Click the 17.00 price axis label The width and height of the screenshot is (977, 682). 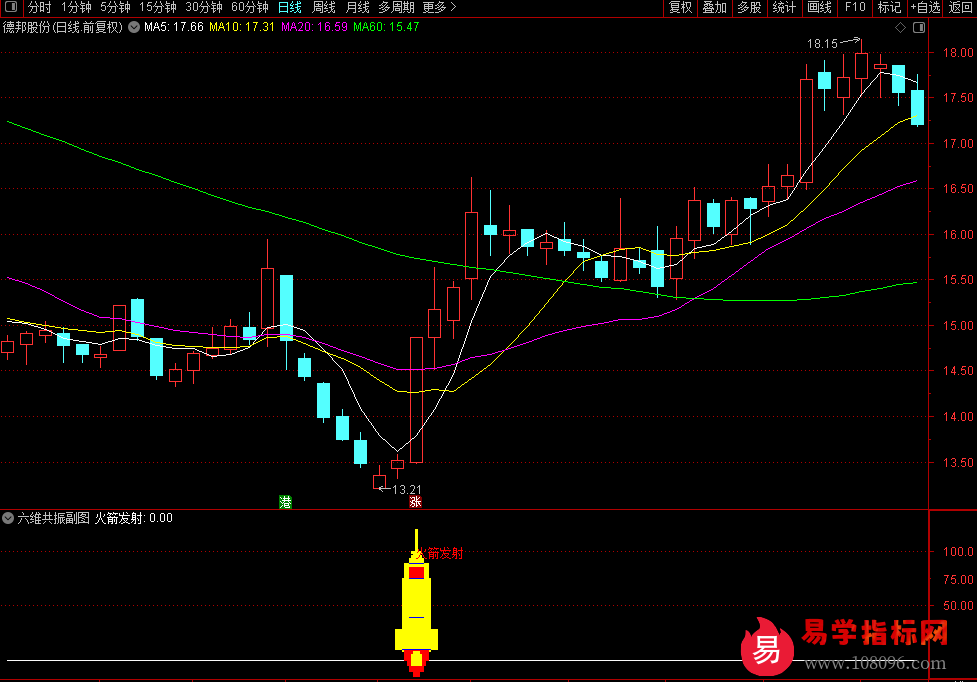(958, 144)
